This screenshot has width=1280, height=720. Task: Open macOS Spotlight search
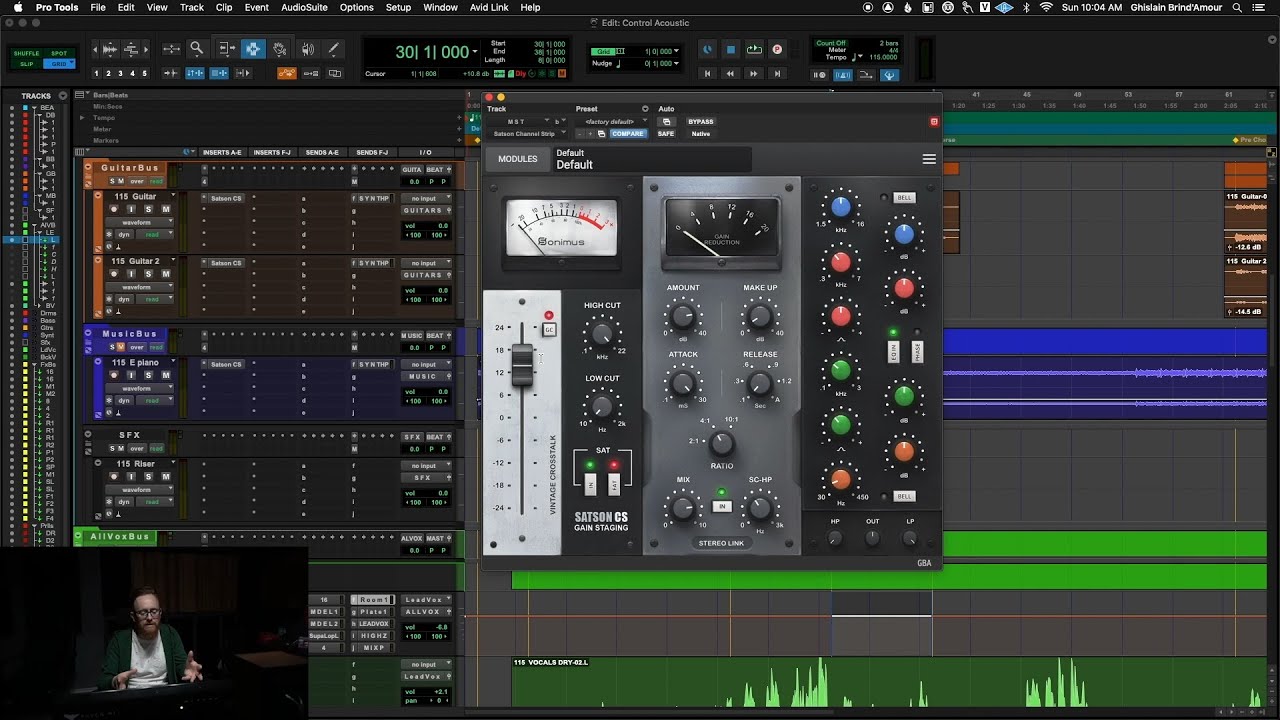[1238, 7]
